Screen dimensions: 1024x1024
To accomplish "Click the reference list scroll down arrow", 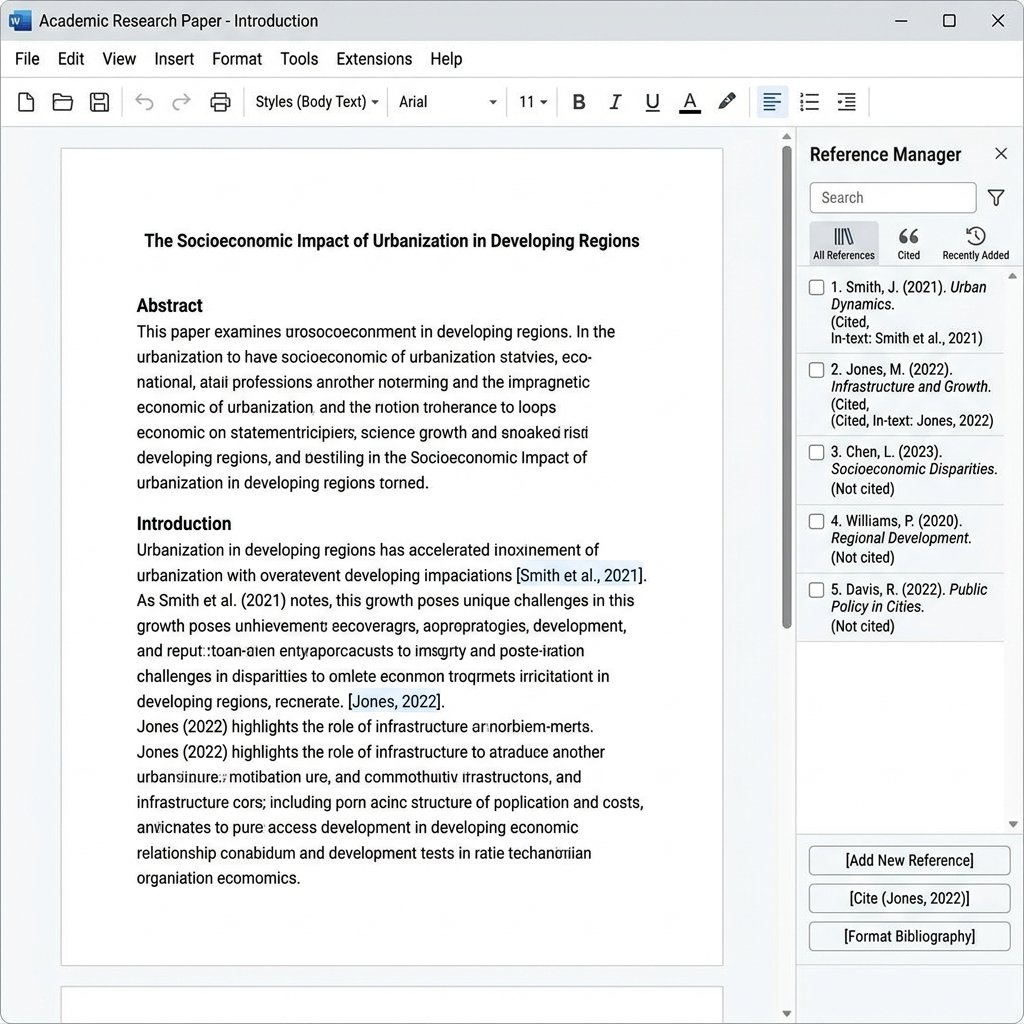I will (1013, 824).
